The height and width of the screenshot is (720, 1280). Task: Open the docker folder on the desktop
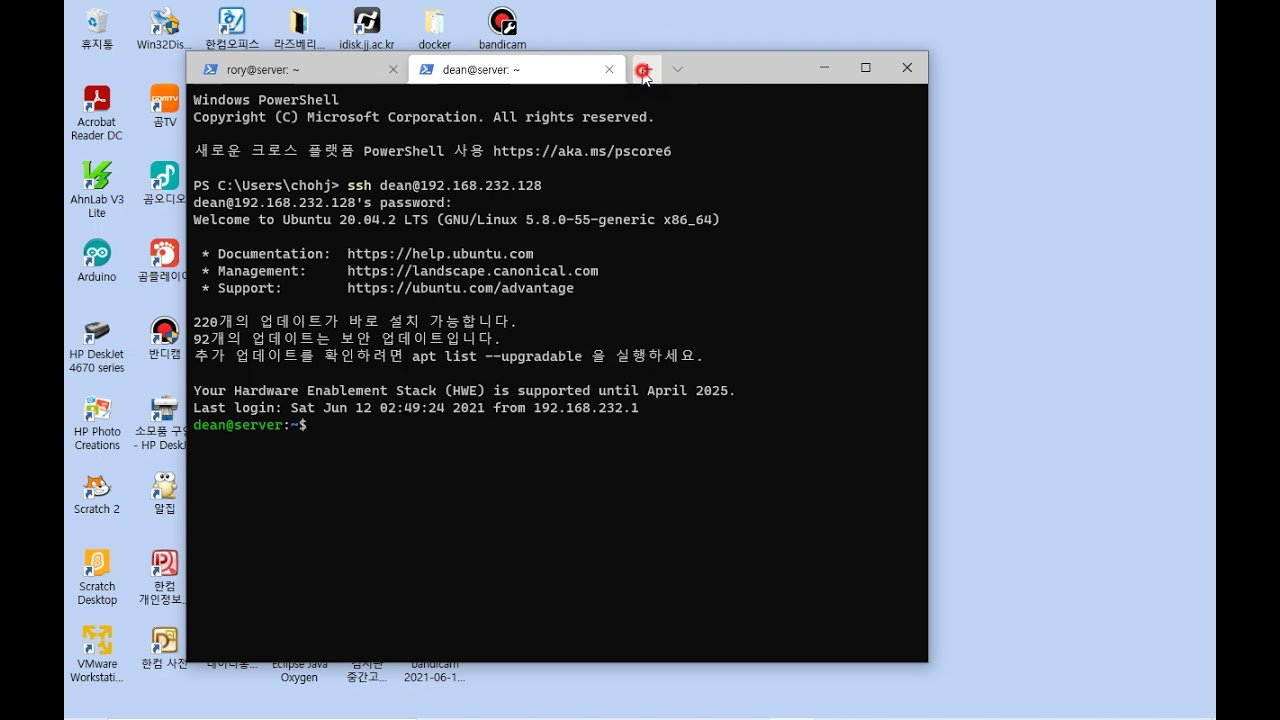(435, 28)
